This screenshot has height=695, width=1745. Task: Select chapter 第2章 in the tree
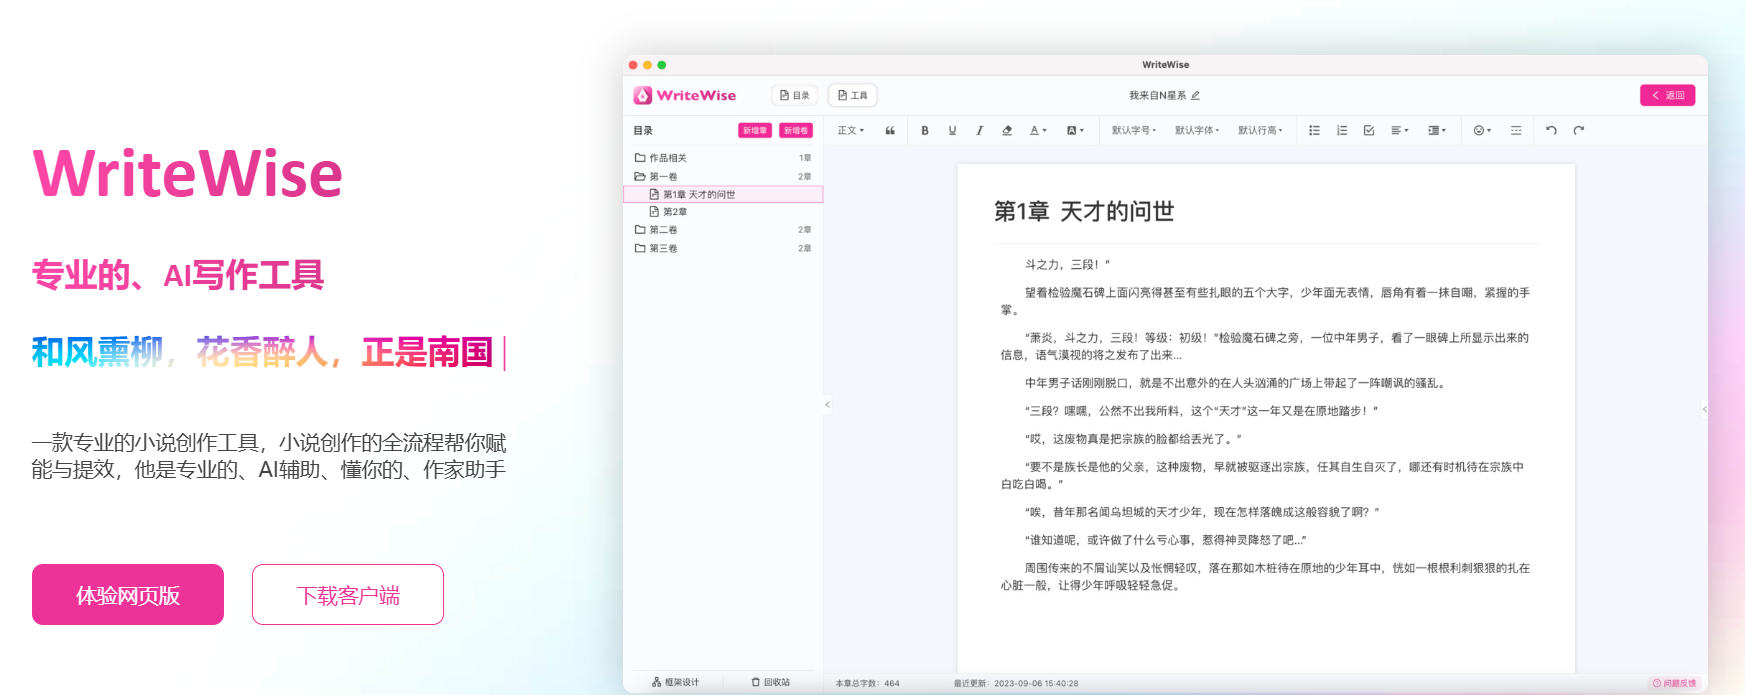pyautogui.click(x=722, y=212)
